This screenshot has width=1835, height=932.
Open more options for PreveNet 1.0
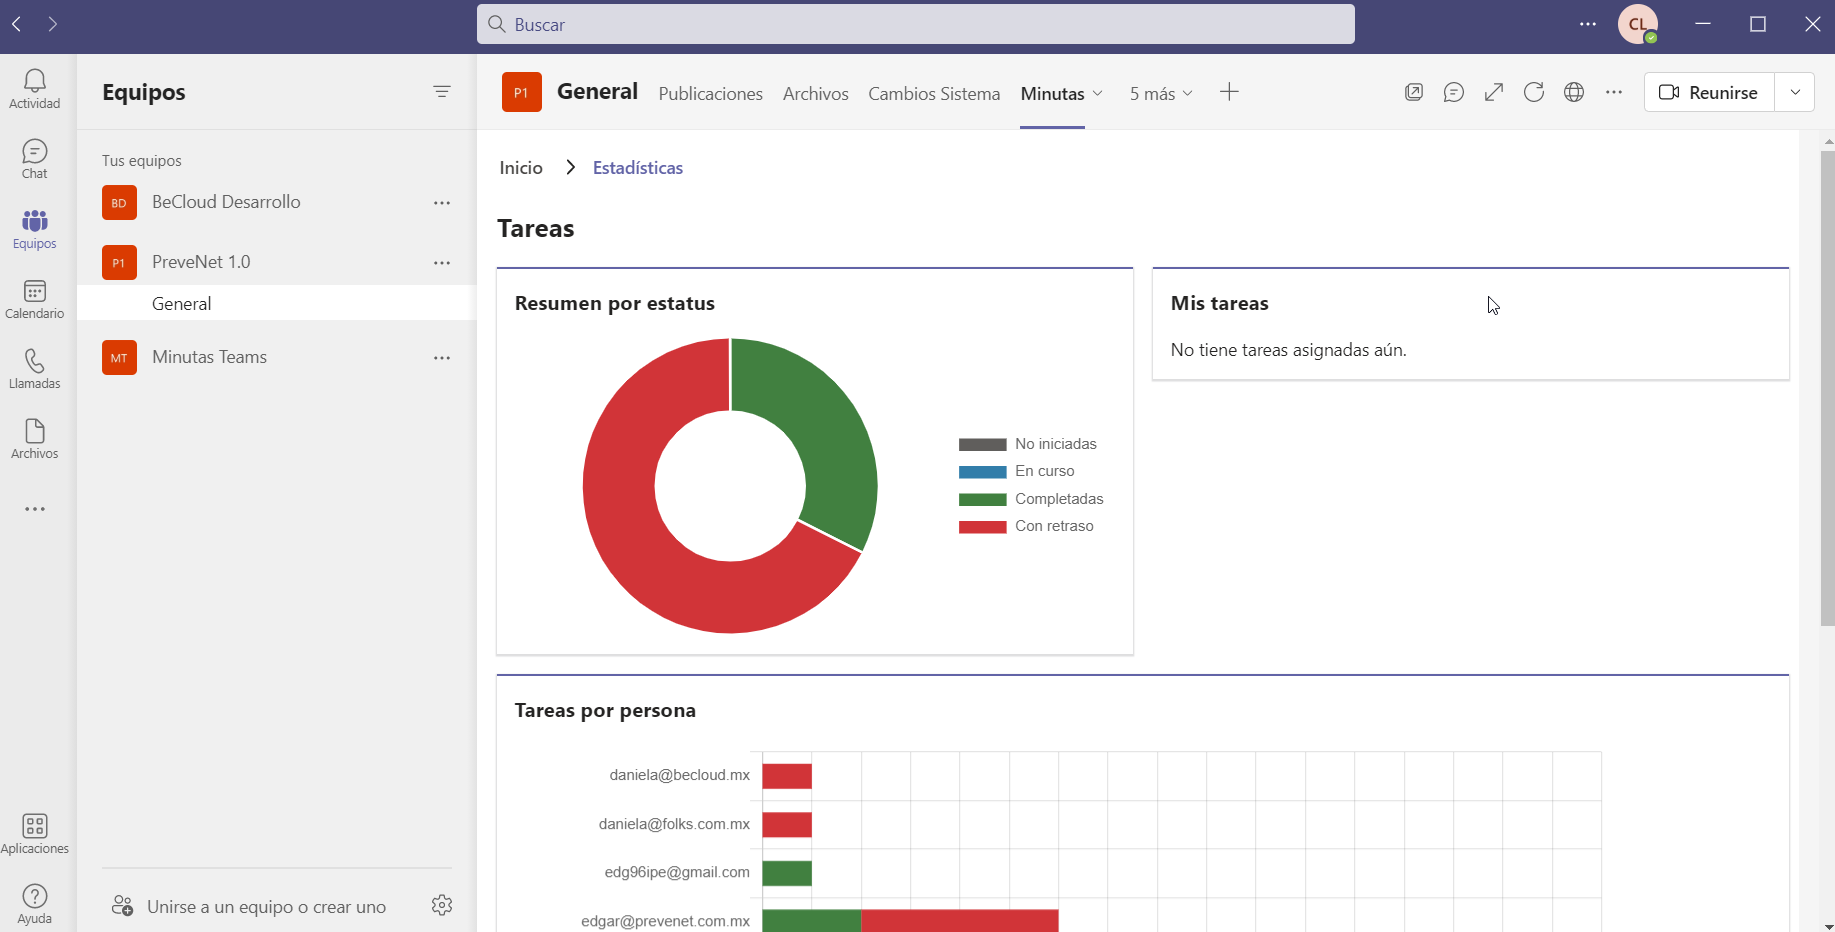pos(442,263)
